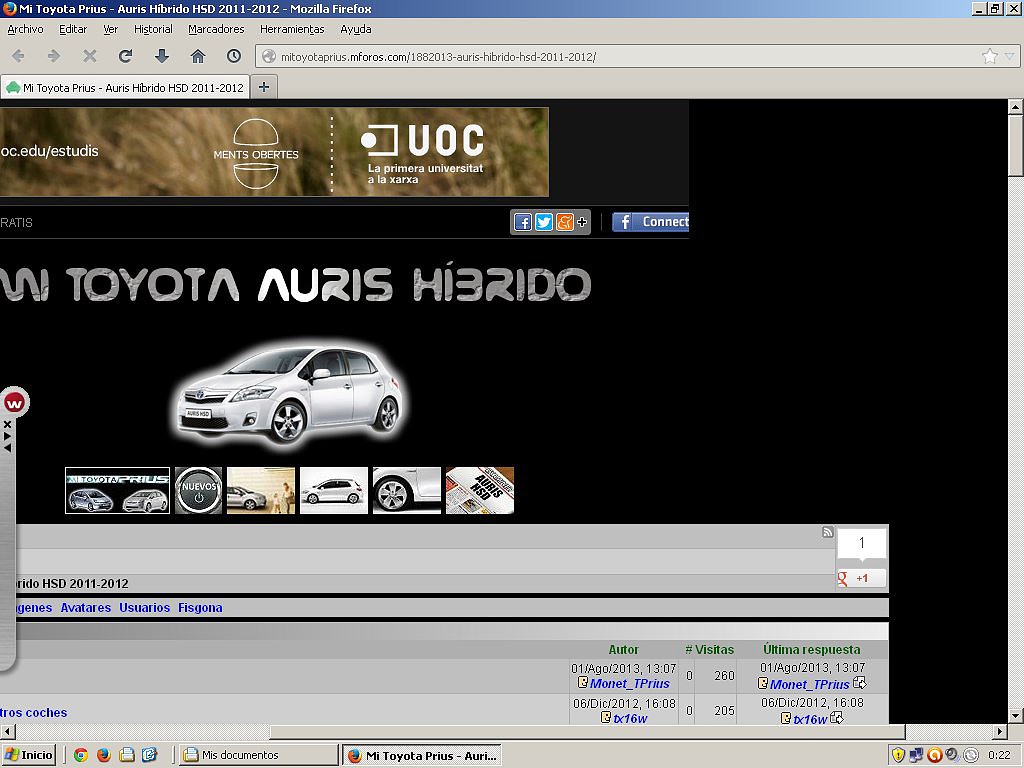Screen dimensions: 1024x768
Task: Open the Fisgona link
Action: click(x=200, y=607)
